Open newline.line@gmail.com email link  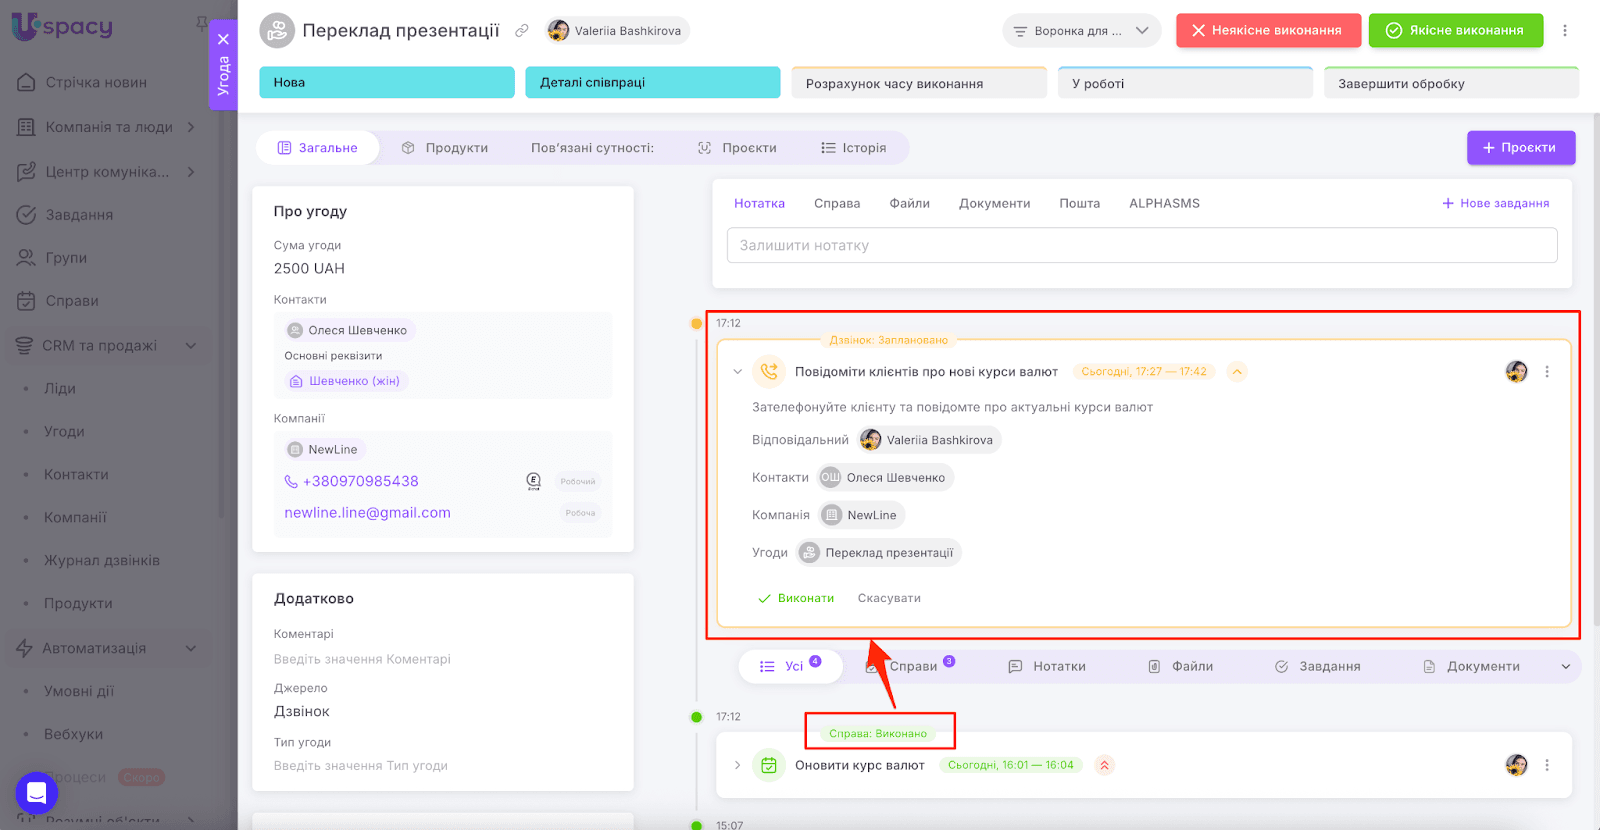point(367,513)
